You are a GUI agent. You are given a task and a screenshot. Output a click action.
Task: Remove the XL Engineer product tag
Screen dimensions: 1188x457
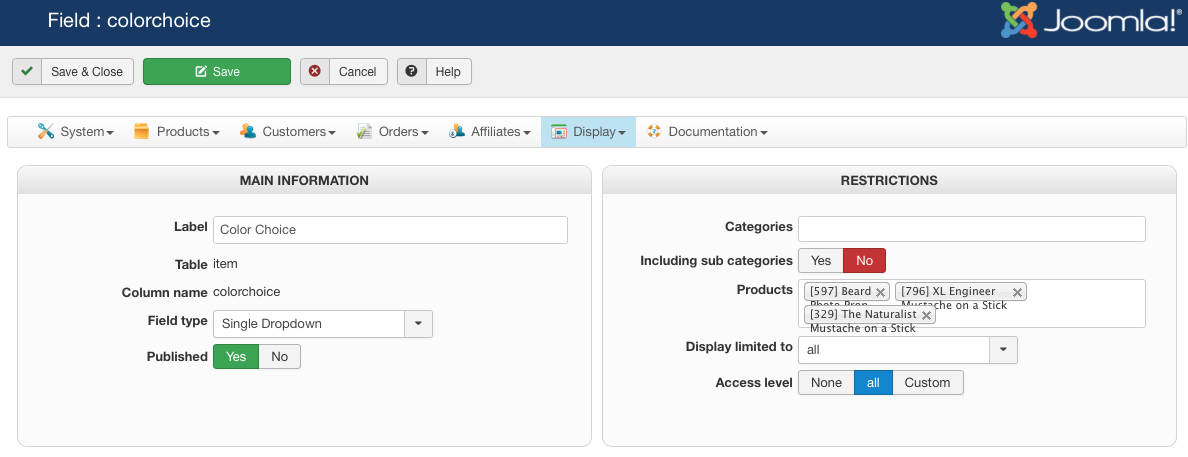(x=1017, y=292)
